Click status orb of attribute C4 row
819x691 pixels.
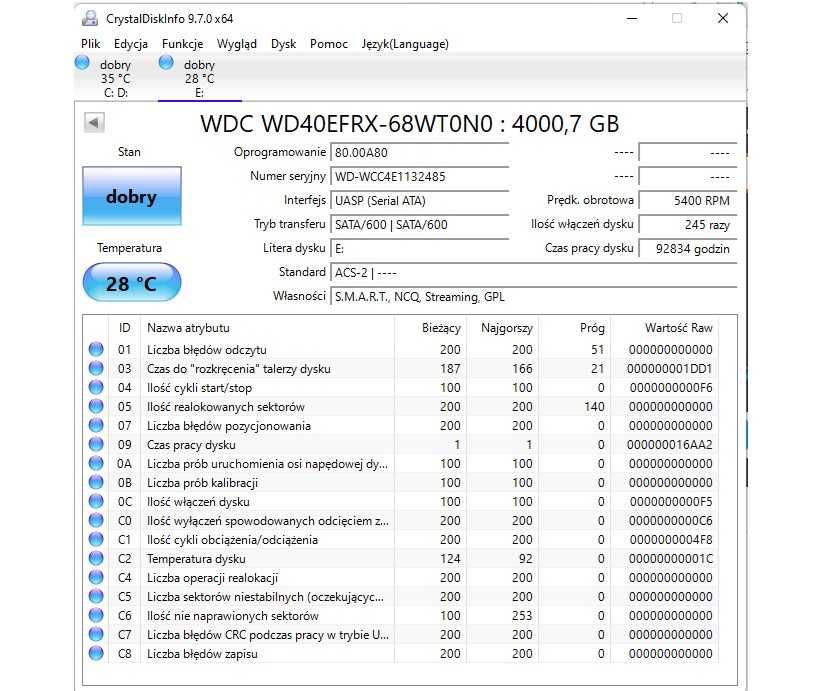click(96, 577)
